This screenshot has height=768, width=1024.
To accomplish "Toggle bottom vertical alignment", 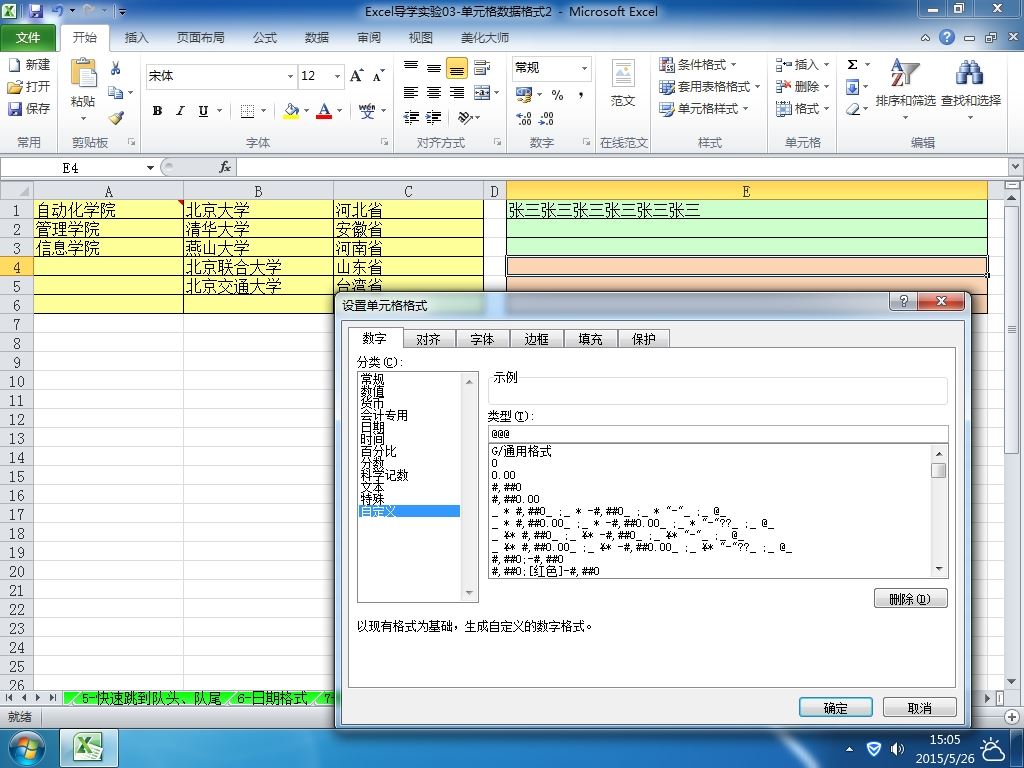I will 457,67.
